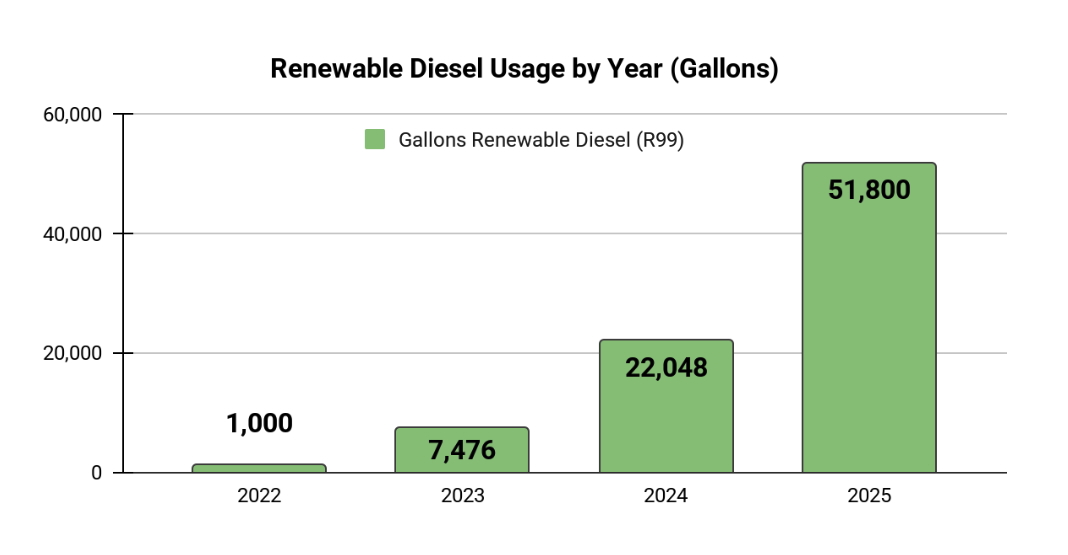Click the y-axis label '20,000'

click(72, 353)
